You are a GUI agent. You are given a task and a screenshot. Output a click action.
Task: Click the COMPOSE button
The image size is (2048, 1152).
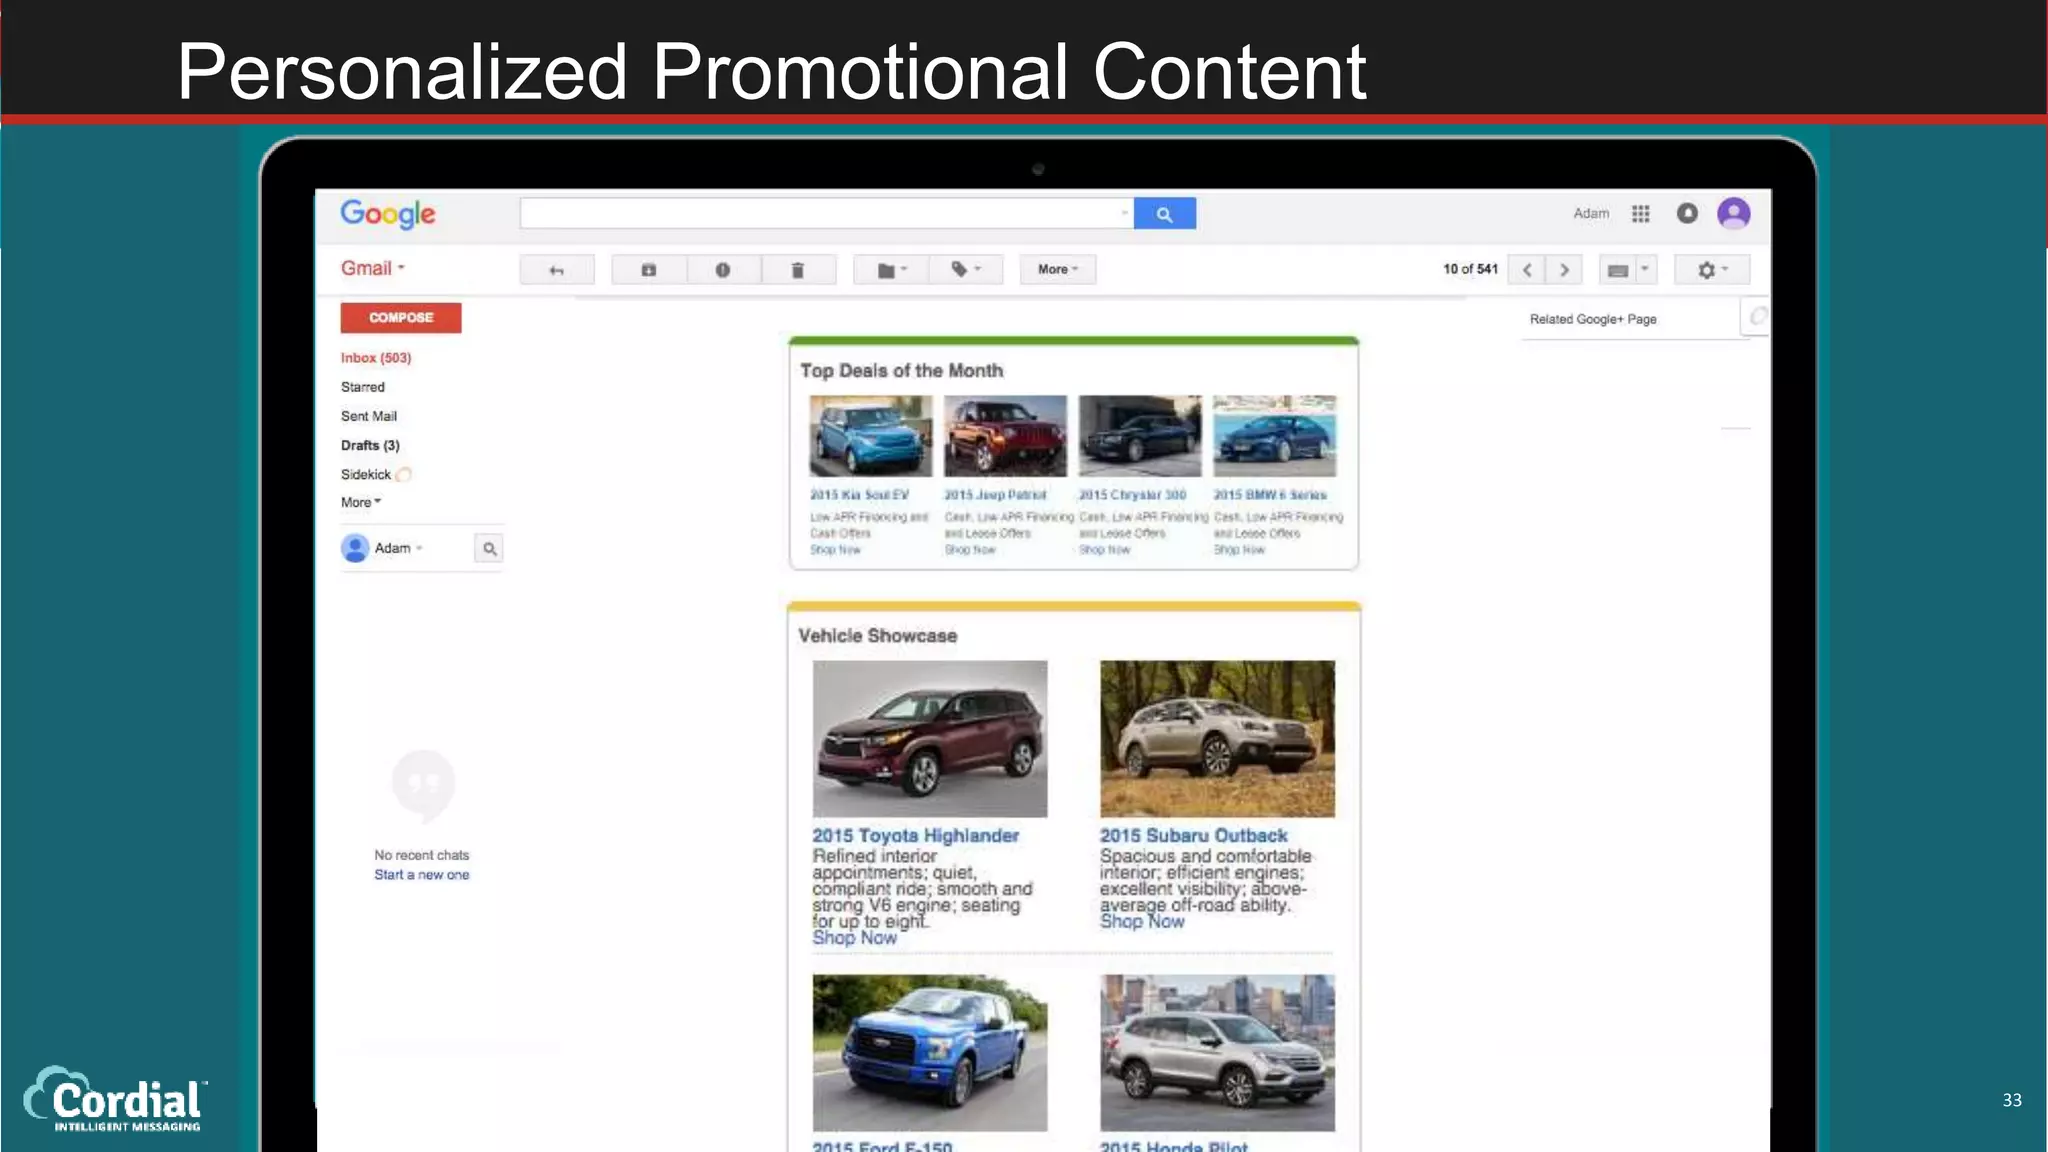[401, 318]
